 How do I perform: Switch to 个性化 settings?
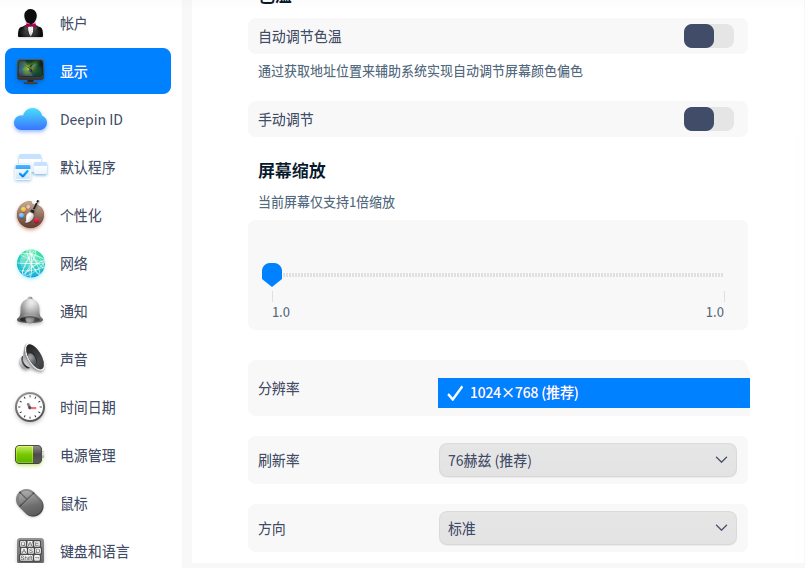(x=88, y=215)
